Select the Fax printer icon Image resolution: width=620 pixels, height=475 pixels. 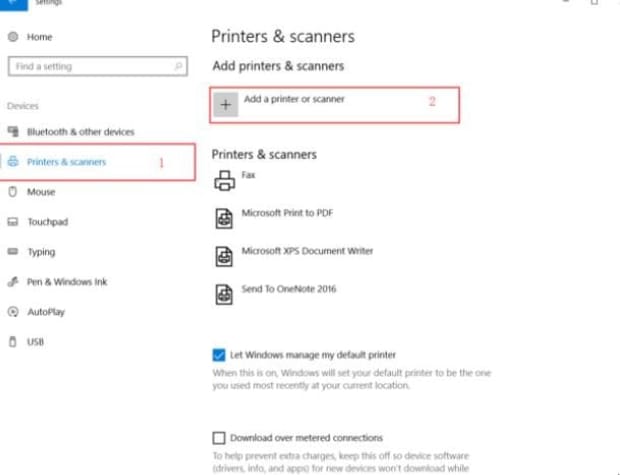coord(225,181)
